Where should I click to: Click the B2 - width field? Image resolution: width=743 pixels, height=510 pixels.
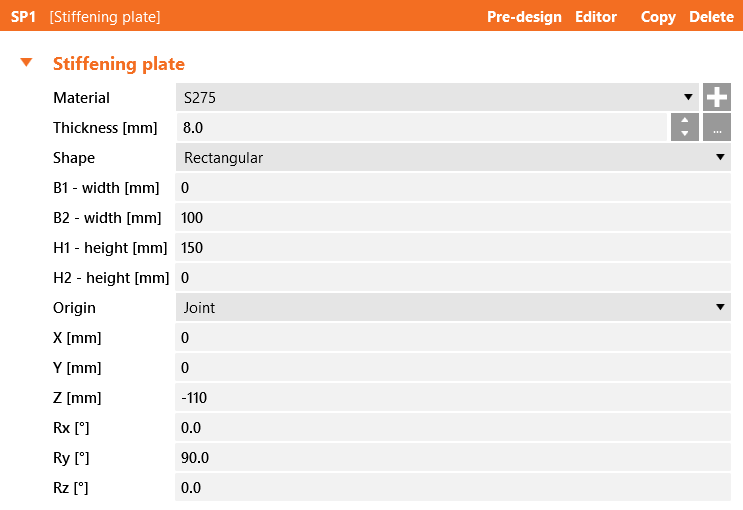click(452, 217)
